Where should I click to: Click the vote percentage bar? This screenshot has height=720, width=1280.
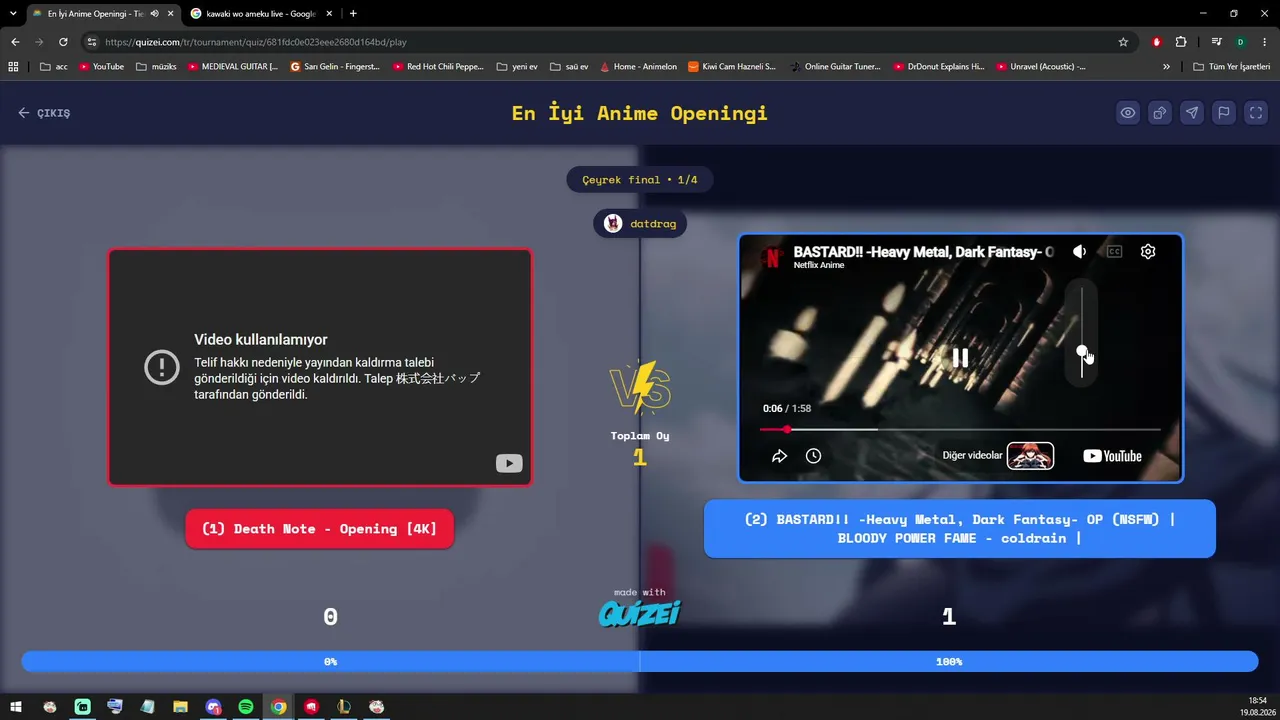pos(640,662)
